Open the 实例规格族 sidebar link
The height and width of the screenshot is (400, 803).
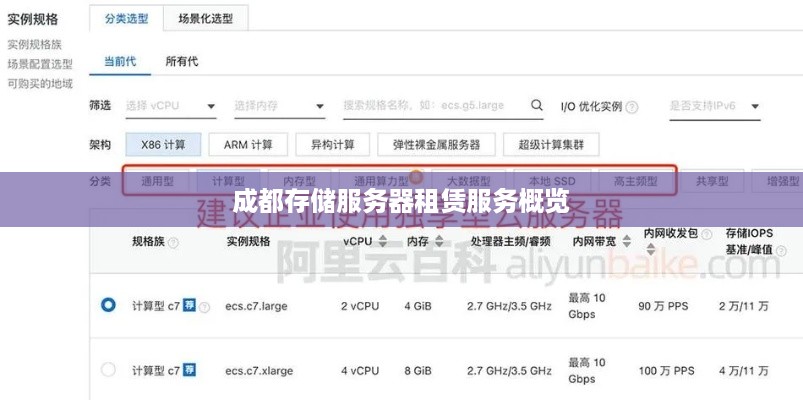coord(34,45)
